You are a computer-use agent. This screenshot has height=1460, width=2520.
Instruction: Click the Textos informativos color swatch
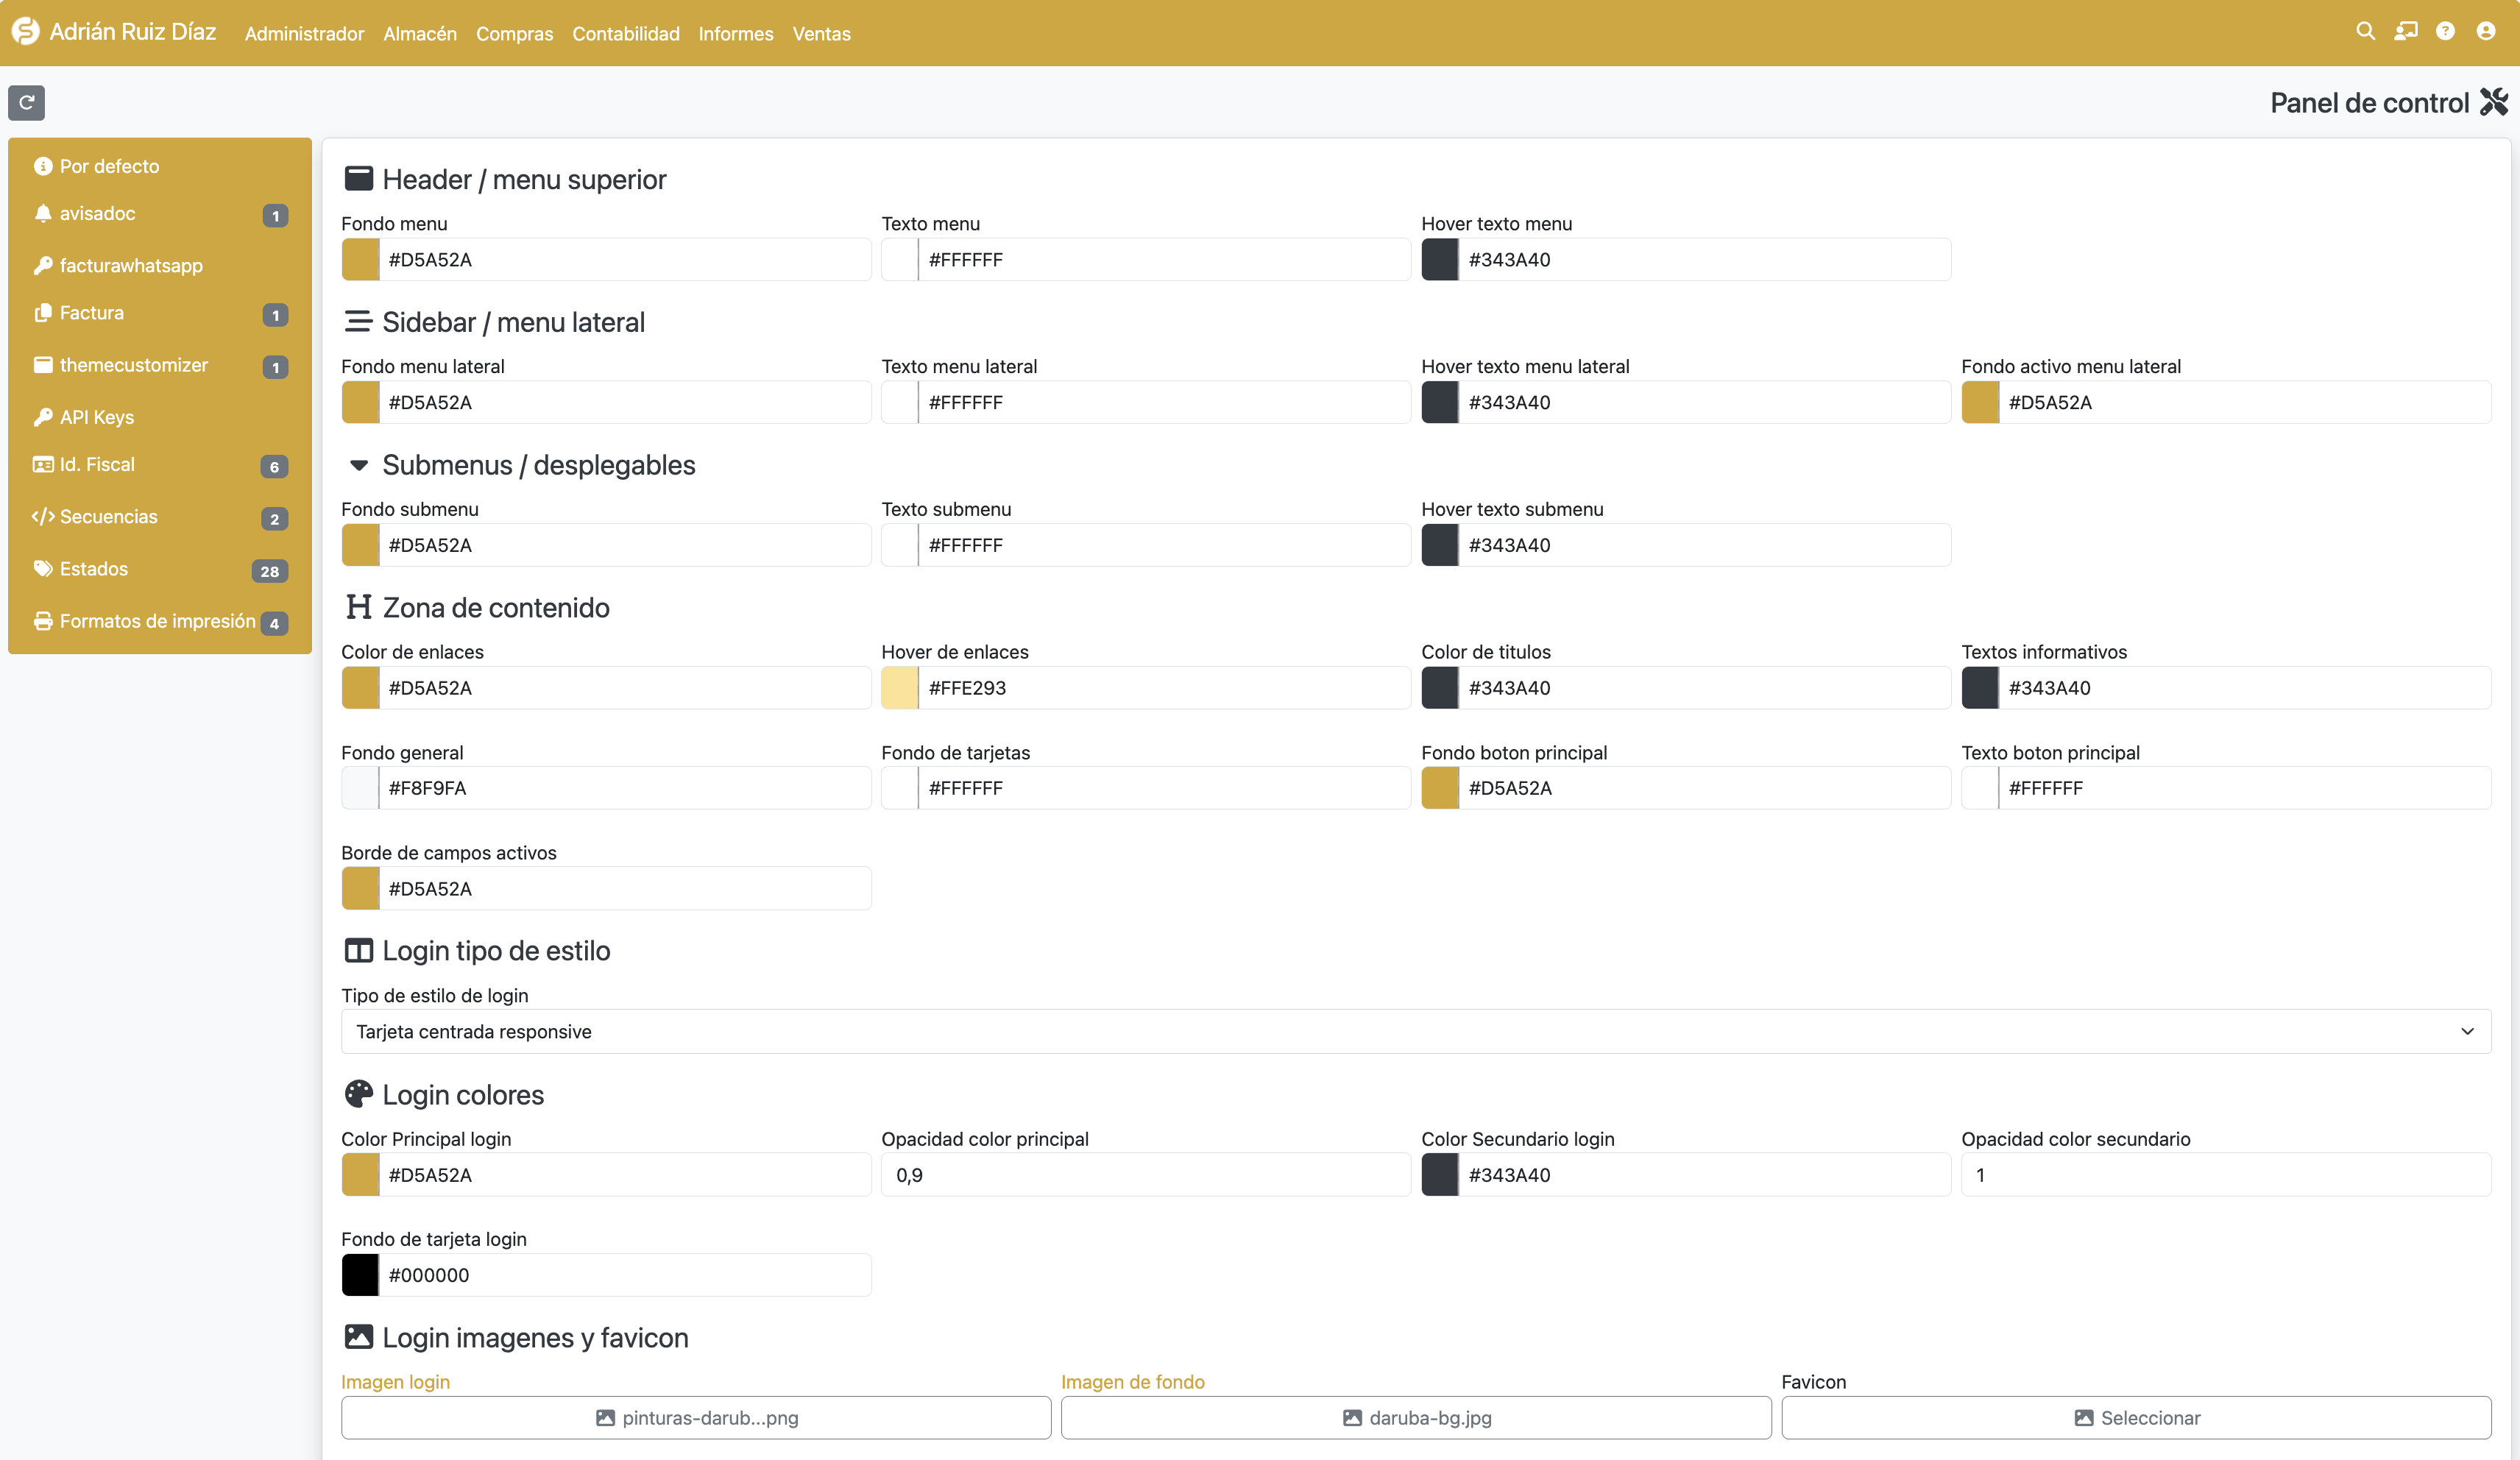coord(1980,689)
